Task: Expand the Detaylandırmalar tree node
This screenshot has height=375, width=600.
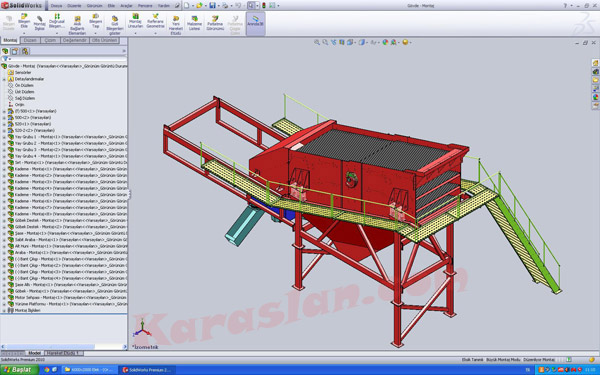Action: [4, 79]
